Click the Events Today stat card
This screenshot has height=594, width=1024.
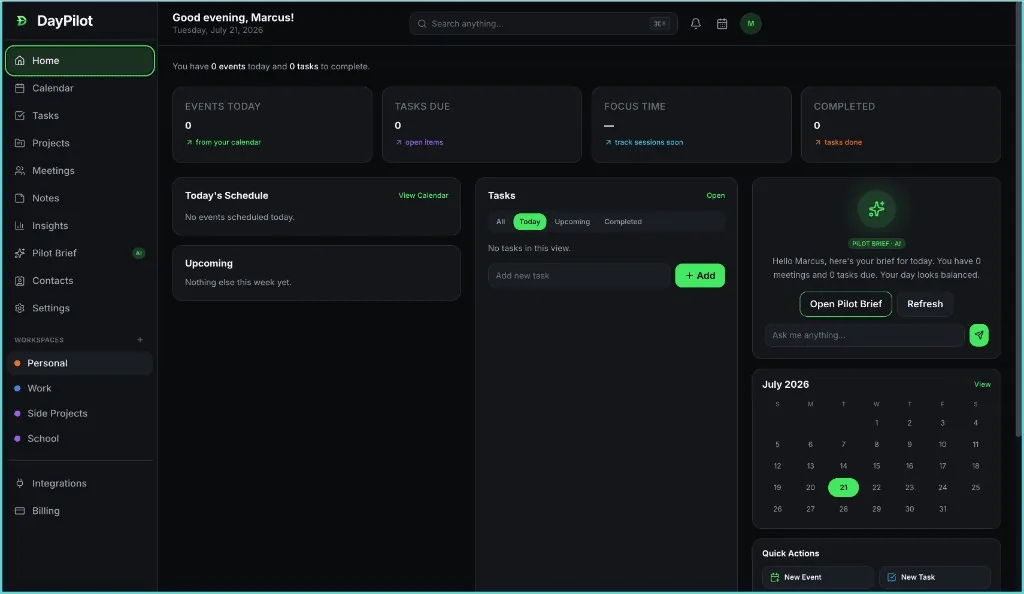[x=272, y=125]
